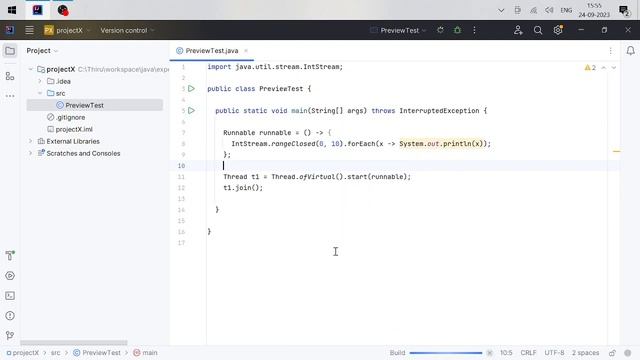Screen dimensions: 640x360
Task: Go to next highlighted problem arrow
Action: (x=613, y=68)
